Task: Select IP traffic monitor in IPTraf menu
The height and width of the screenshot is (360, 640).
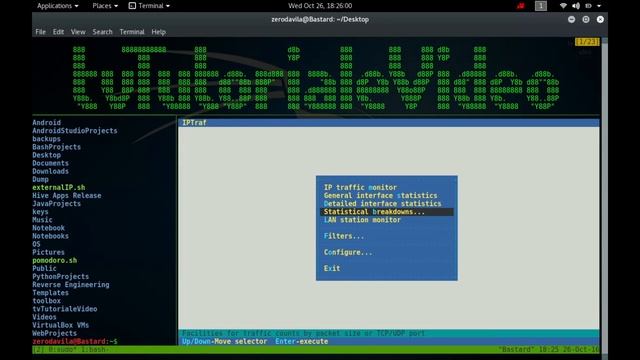Action: (x=360, y=187)
